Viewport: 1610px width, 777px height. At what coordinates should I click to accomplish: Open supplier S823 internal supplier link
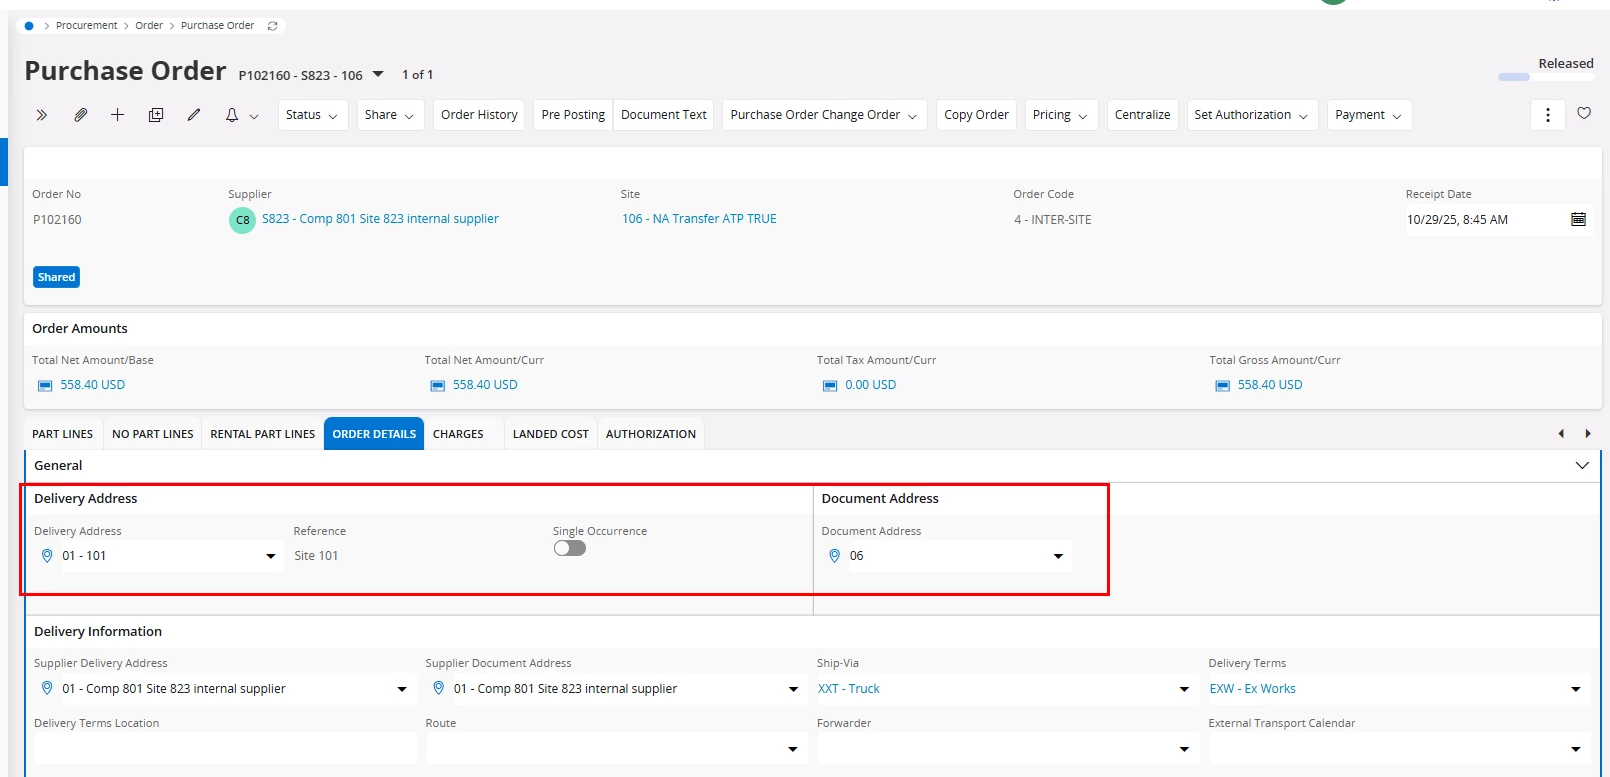(380, 219)
